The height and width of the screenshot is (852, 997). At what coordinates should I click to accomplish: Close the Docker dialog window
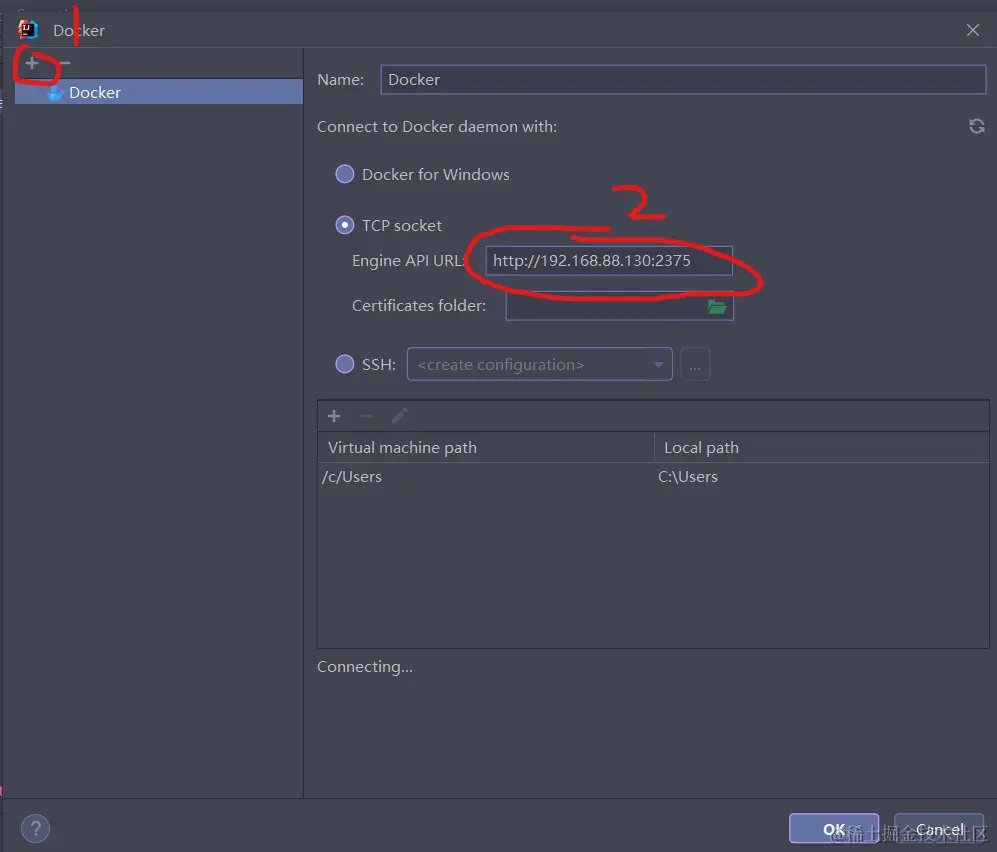coord(972,30)
